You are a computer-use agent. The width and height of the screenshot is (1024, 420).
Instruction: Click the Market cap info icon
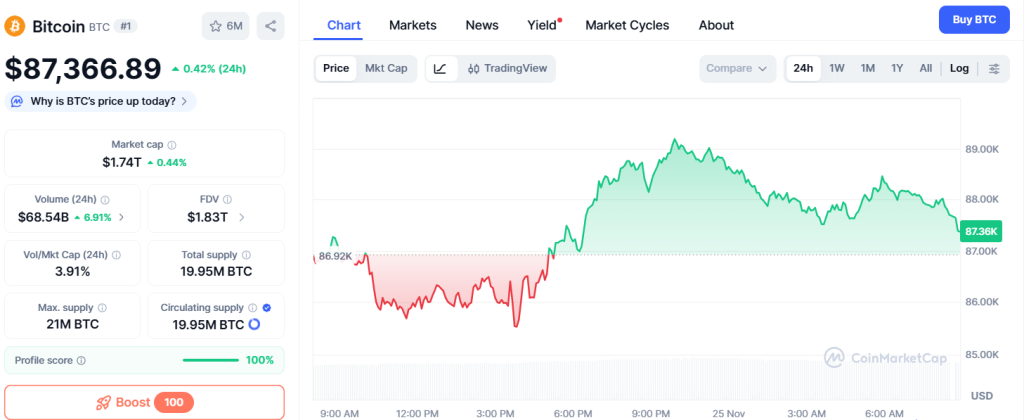[172, 145]
